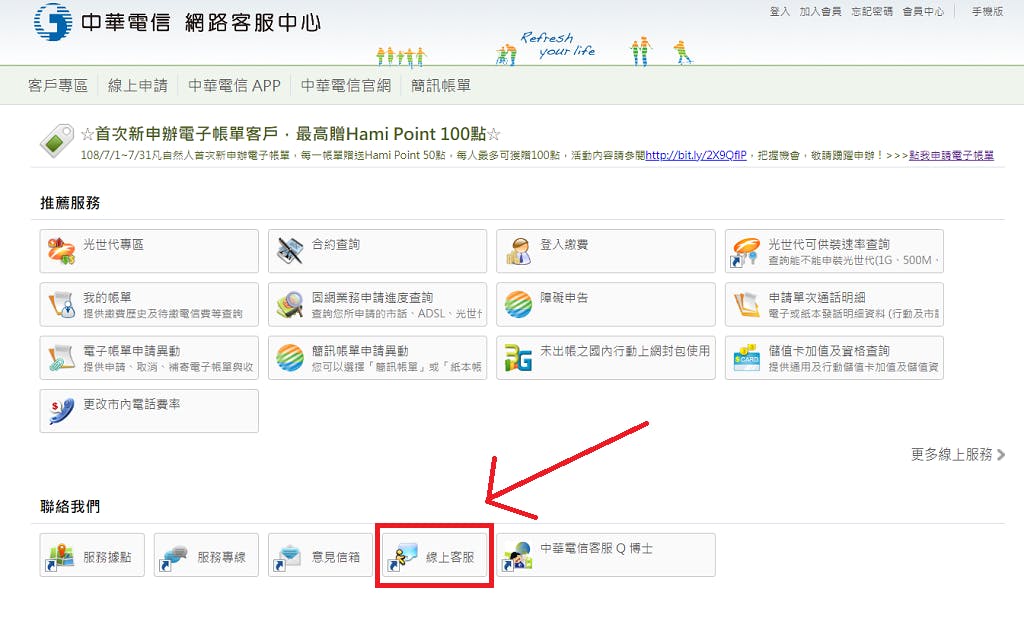Click the 登入 link at top
Image resolution: width=1024 pixels, height=631 pixels.
pos(779,12)
